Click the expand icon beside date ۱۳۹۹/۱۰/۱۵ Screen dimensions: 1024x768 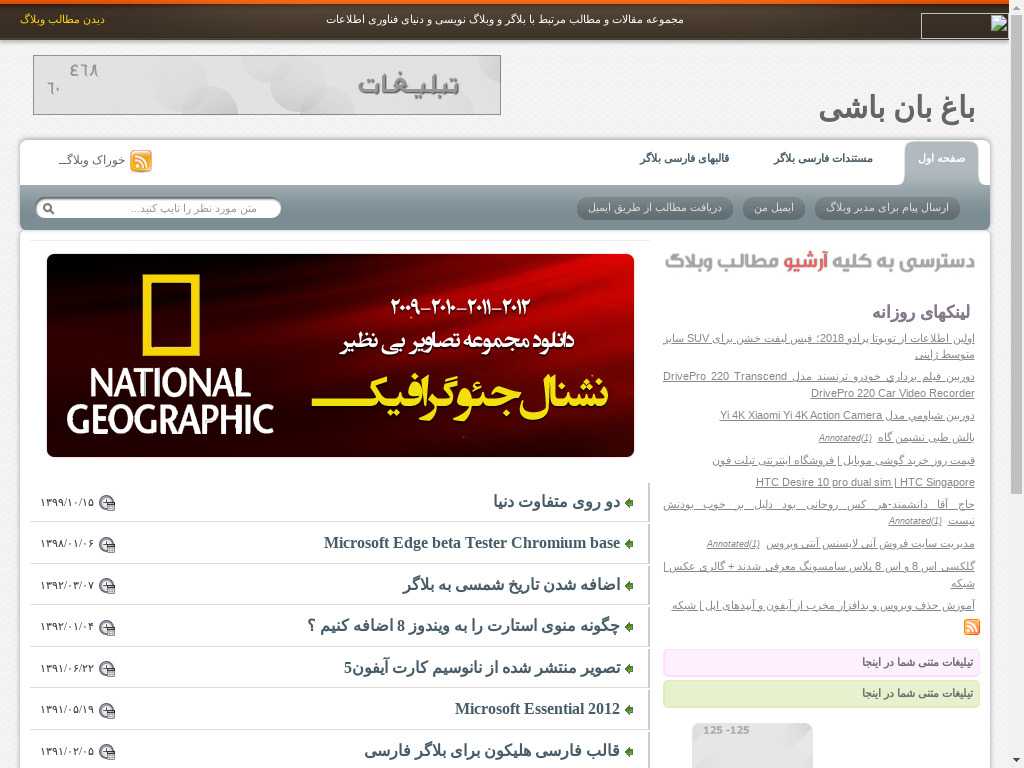[107, 503]
